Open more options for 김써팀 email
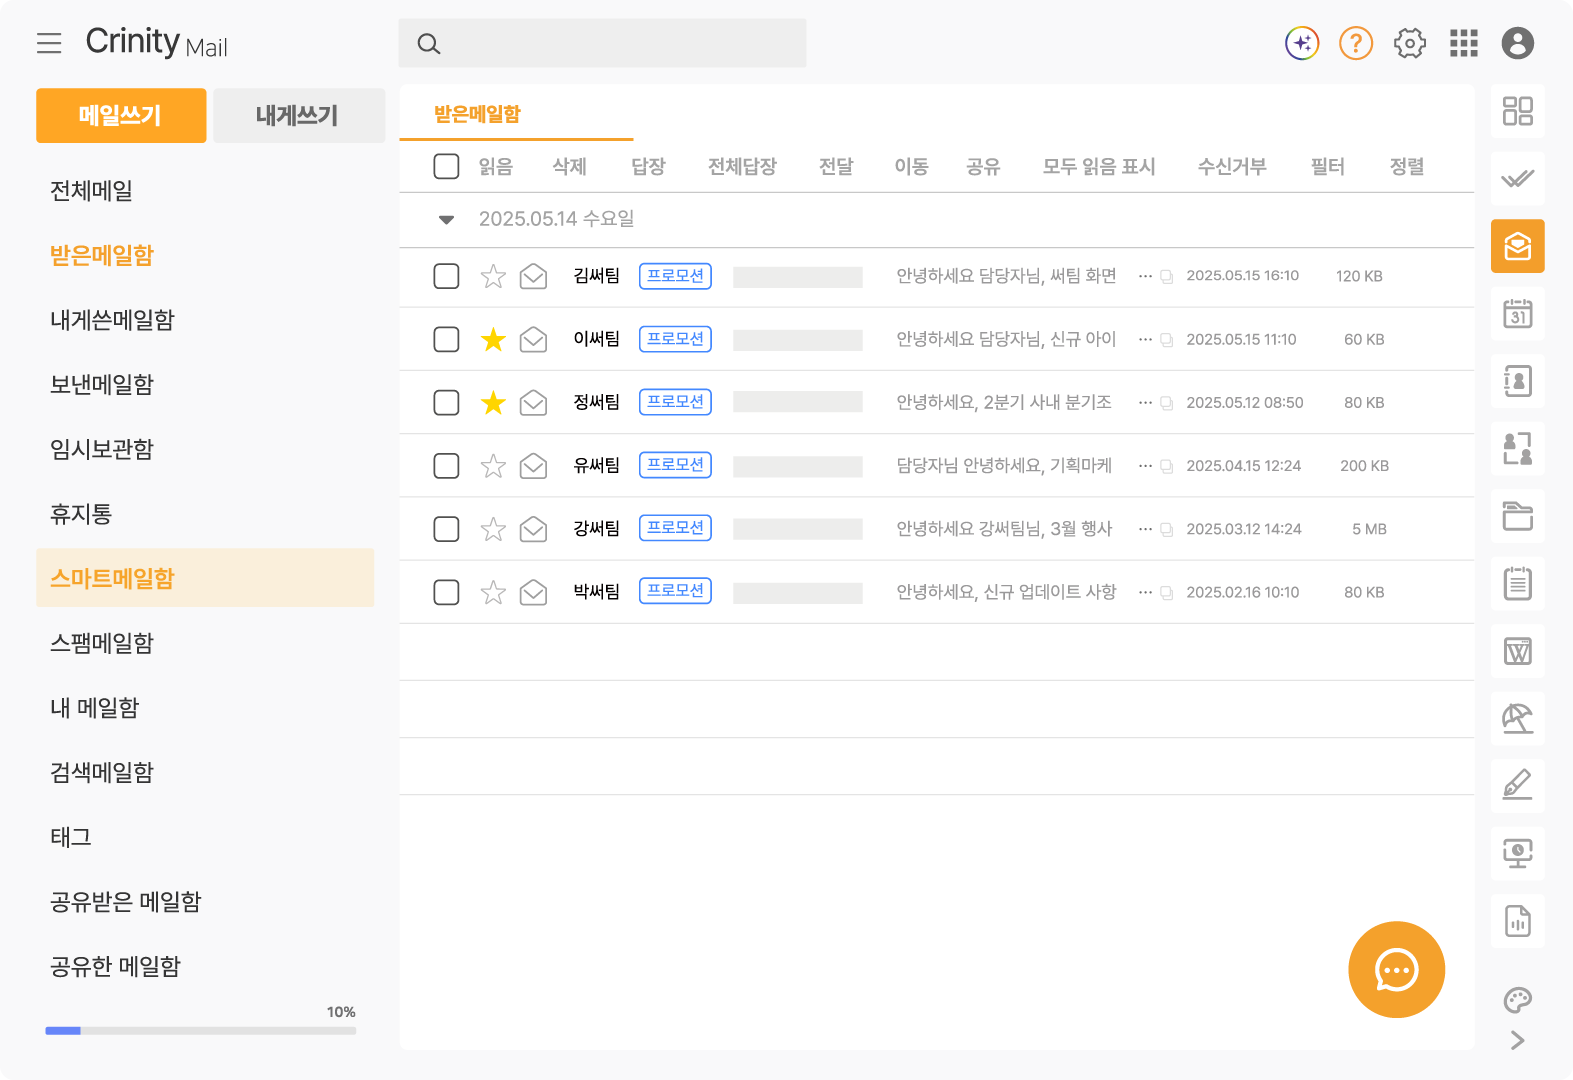Image resolution: width=1573 pixels, height=1080 pixels. (x=1145, y=276)
